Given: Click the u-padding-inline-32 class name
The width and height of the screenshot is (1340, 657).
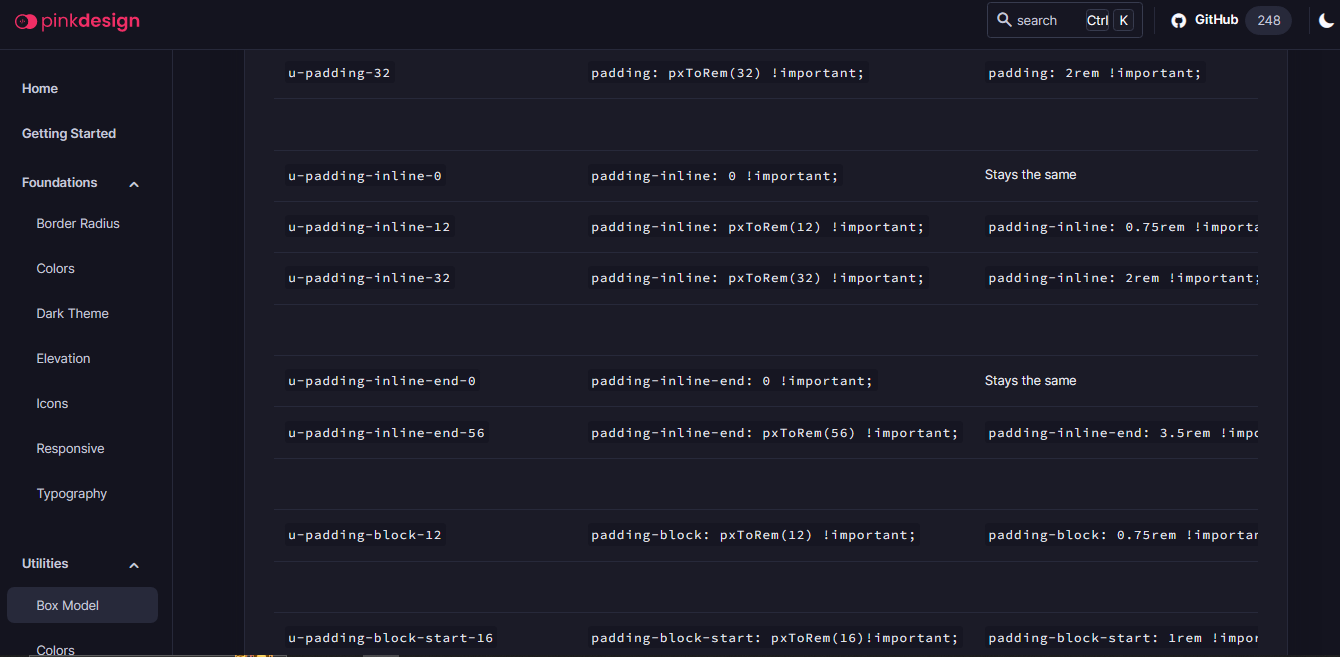Looking at the screenshot, I should (x=369, y=278).
